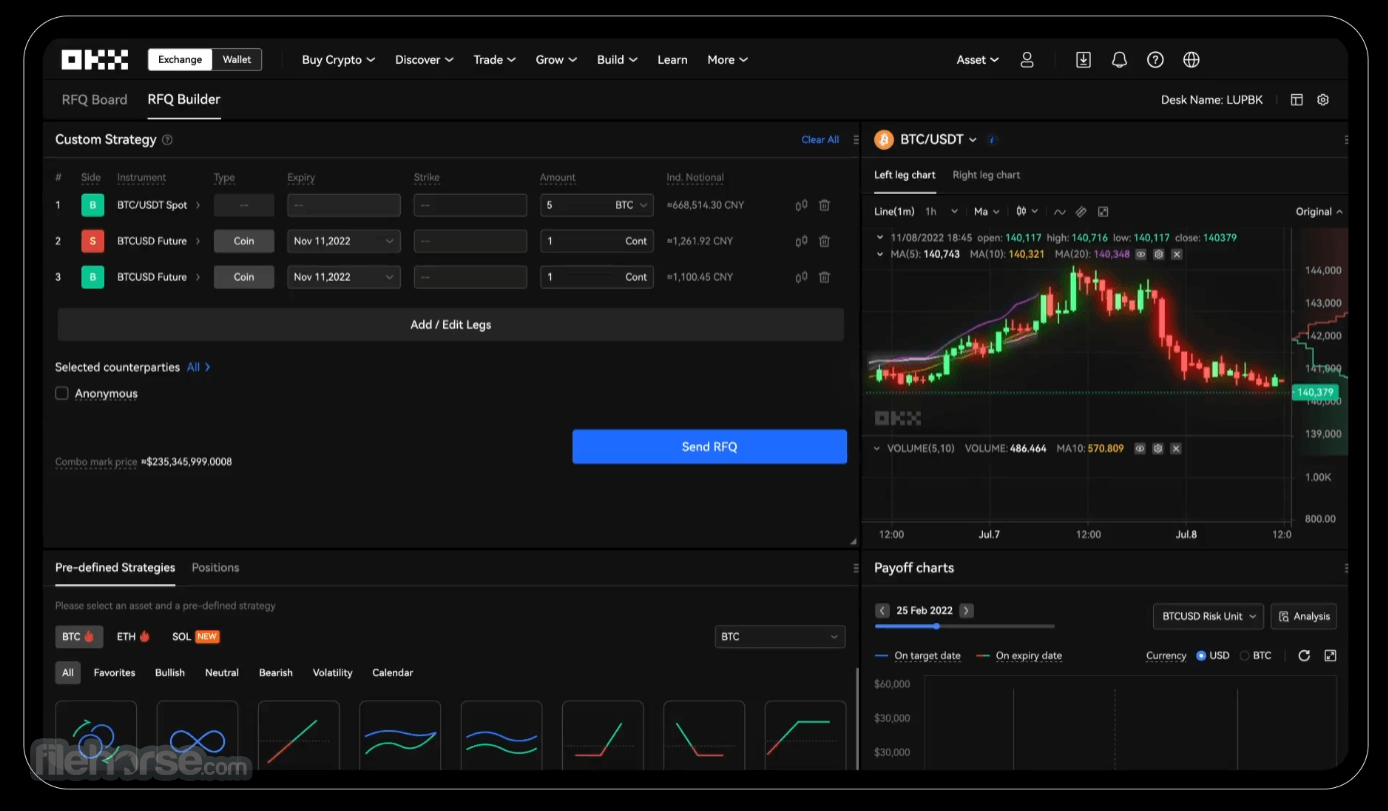
Task: Select the chart drawing ruler tool
Action: (x=1081, y=212)
